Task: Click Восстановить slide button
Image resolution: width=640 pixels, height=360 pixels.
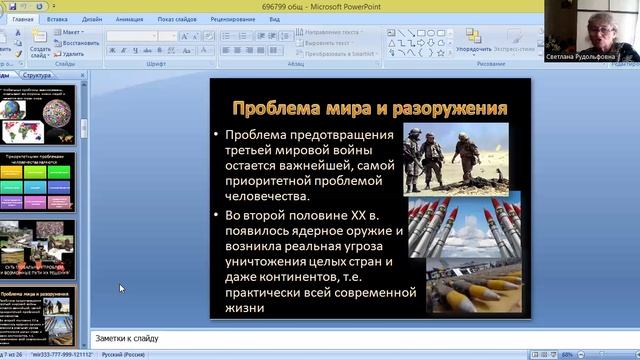Action: point(77,43)
